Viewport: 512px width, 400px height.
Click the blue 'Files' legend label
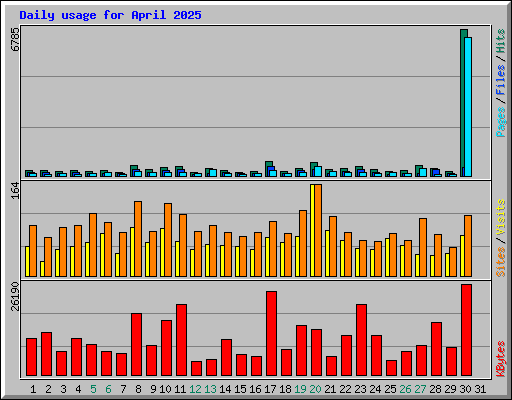(x=500, y=80)
